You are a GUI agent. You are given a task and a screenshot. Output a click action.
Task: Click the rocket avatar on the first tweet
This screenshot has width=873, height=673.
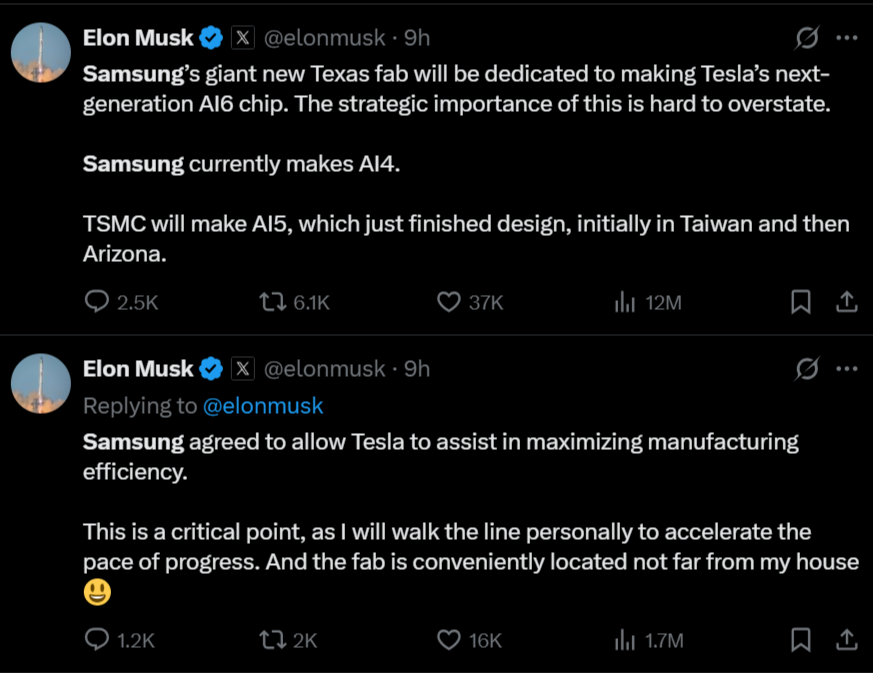(40, 51)
